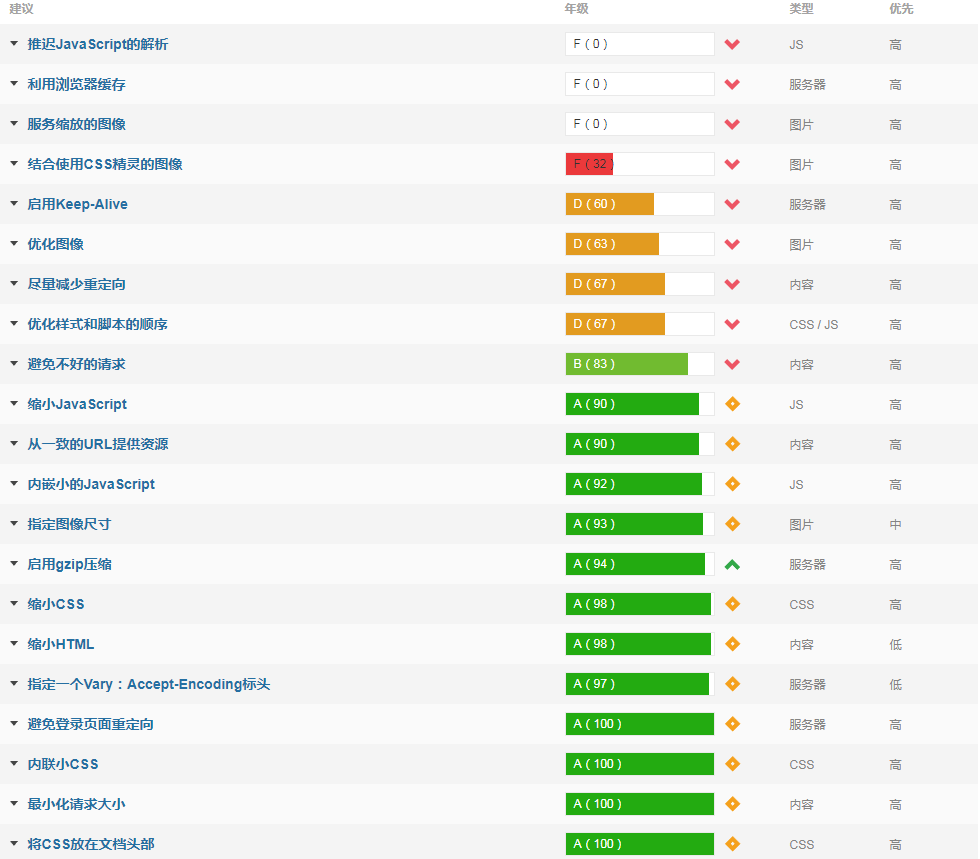Sort by the 年级 column header
980x859 pixels.
pyautogui.click(x=576, y=9)
